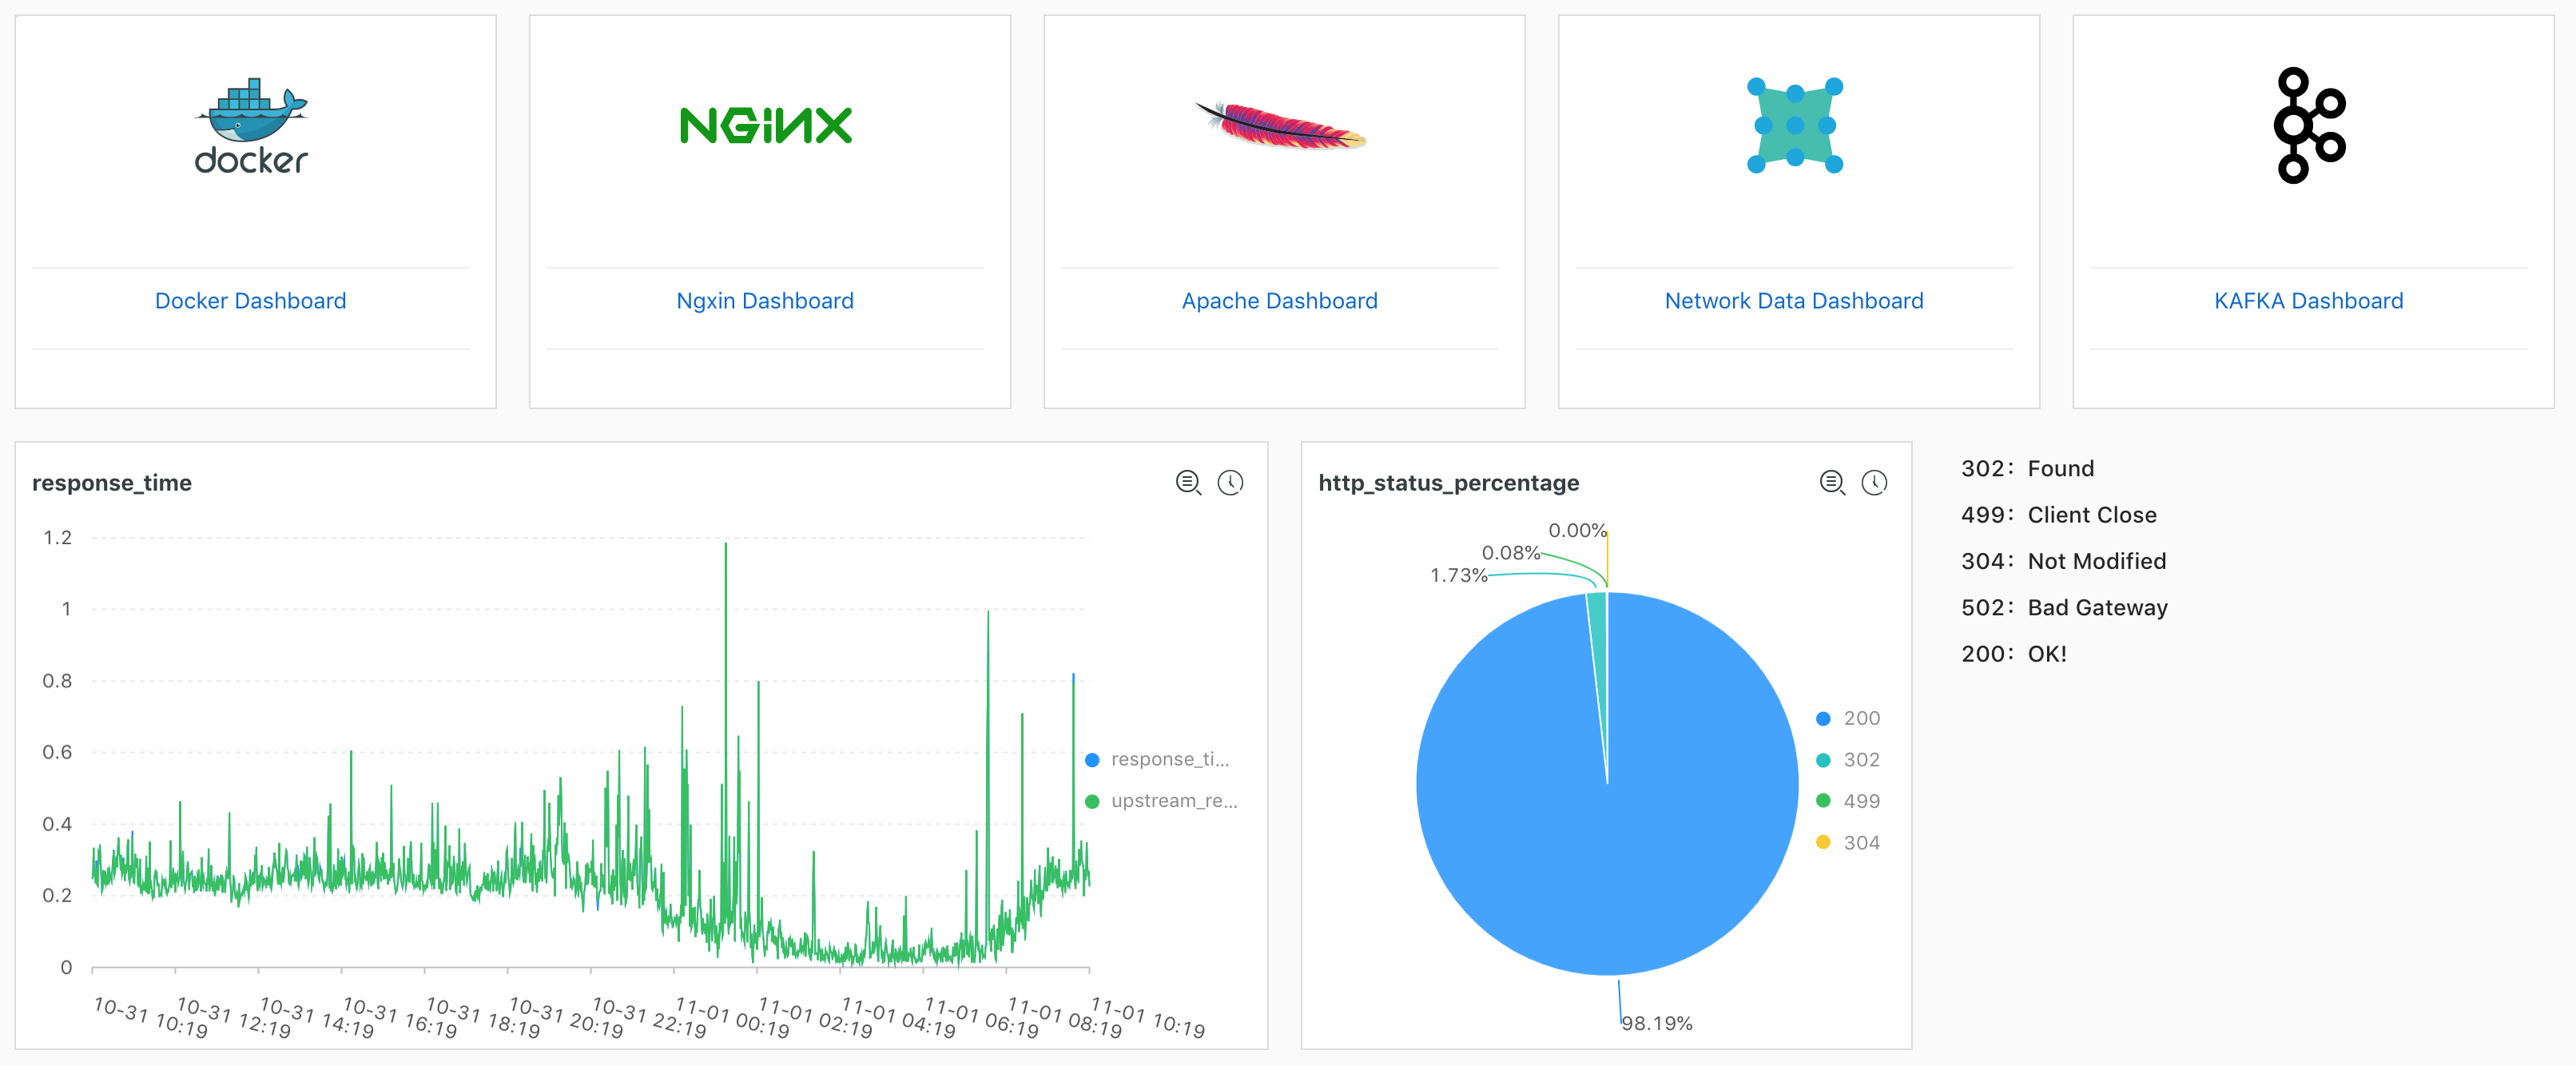Click the 0.00% pie label
This screenshot has height=1066, width=2576.
coord(1577,530)
